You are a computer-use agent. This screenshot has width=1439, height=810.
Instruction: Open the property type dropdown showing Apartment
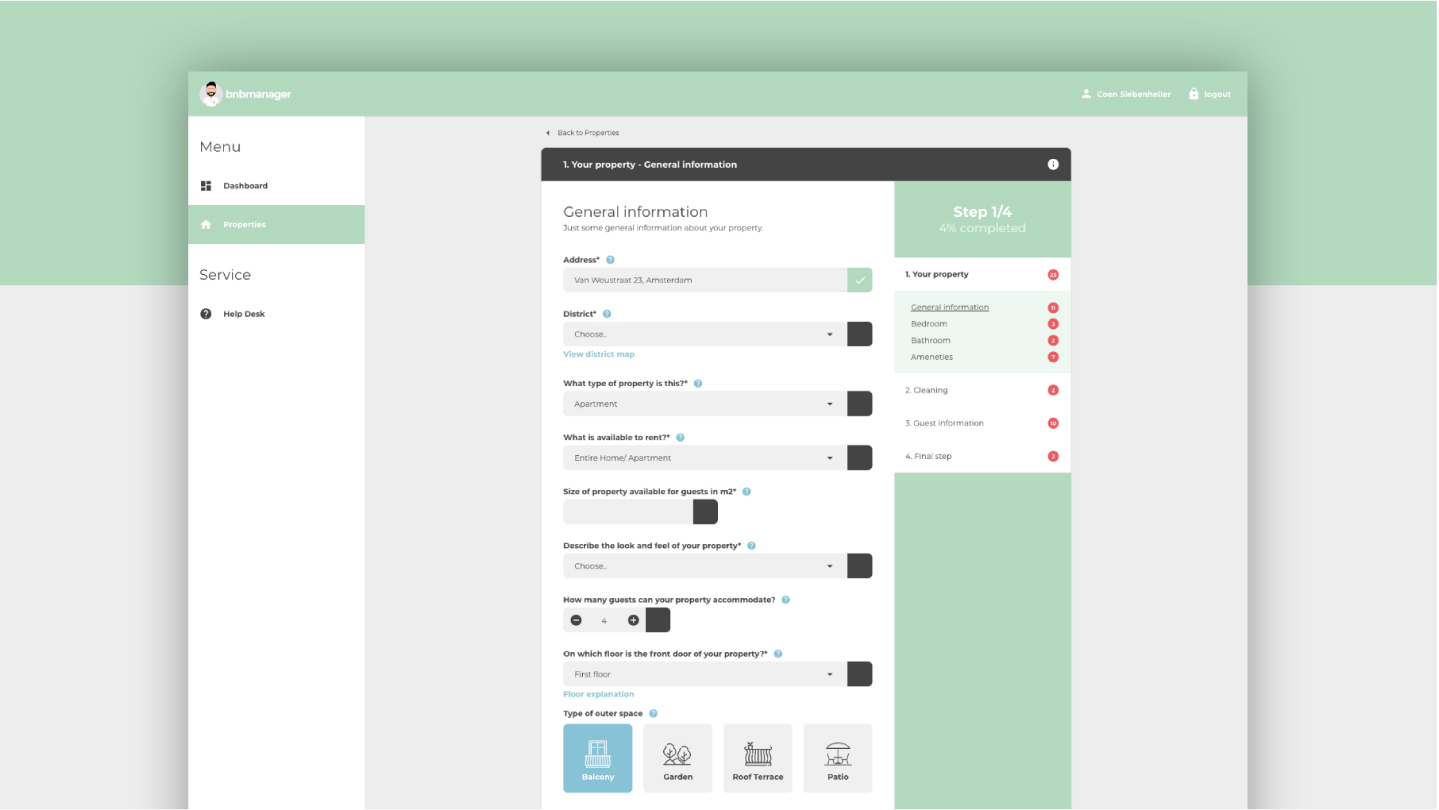pos(705,404)
